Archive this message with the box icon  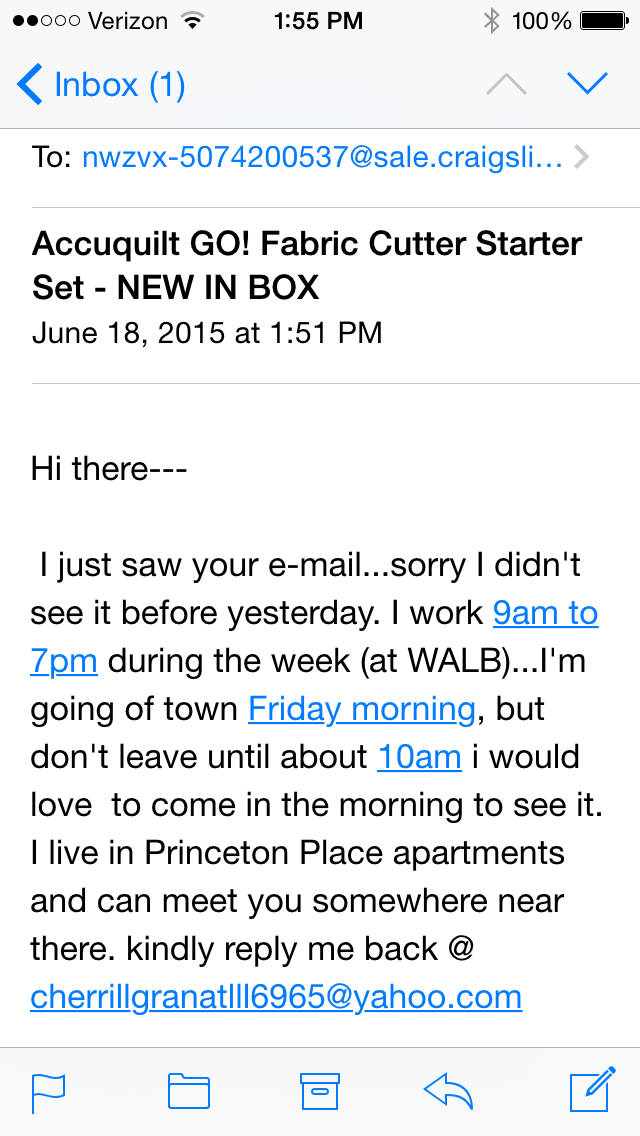320,1091
